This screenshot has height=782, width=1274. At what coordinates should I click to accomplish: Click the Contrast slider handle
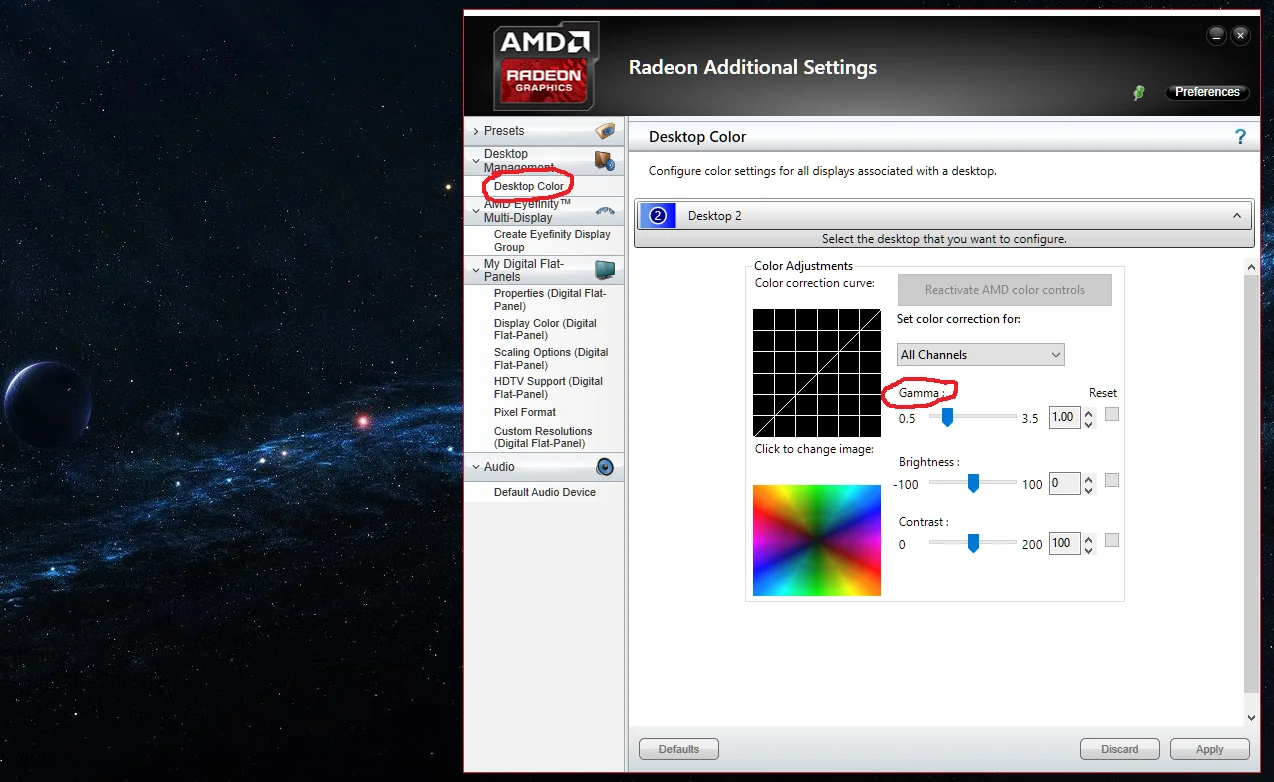(x=972, y=544)
